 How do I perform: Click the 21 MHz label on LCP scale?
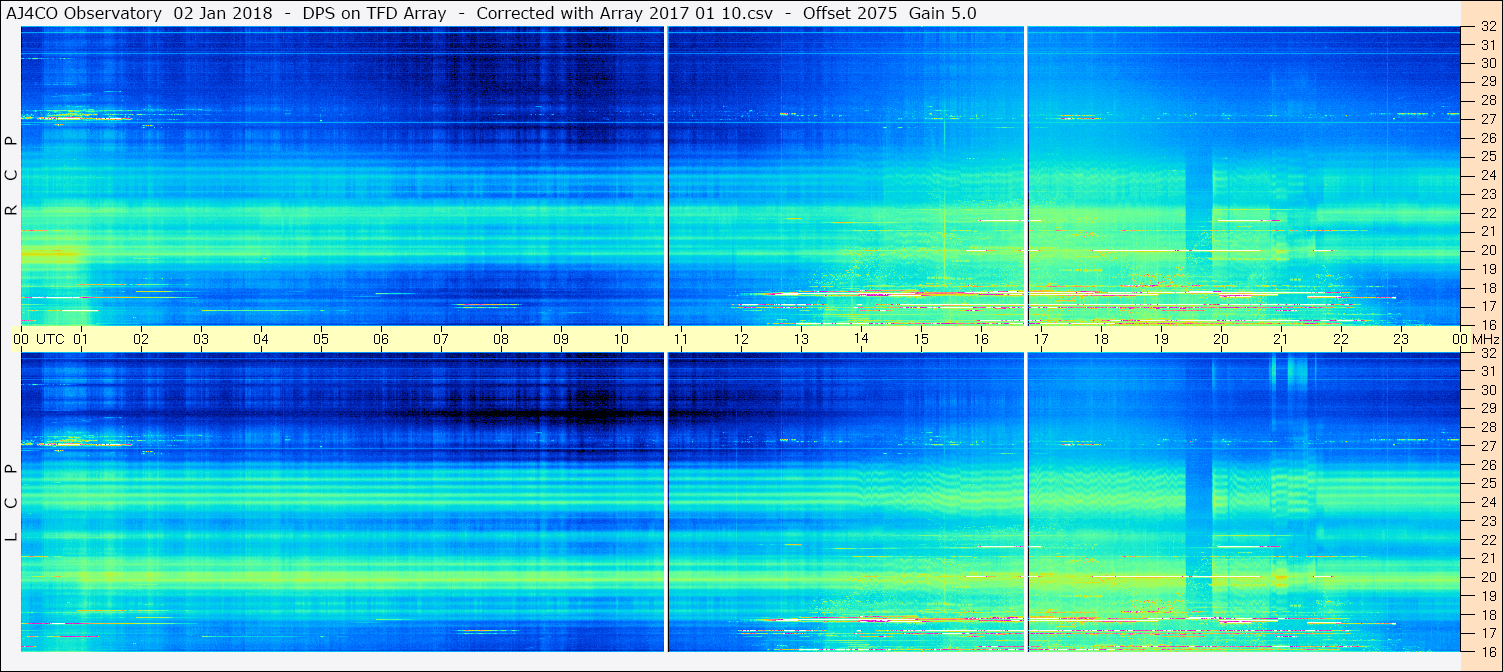tap(1488, 558)
